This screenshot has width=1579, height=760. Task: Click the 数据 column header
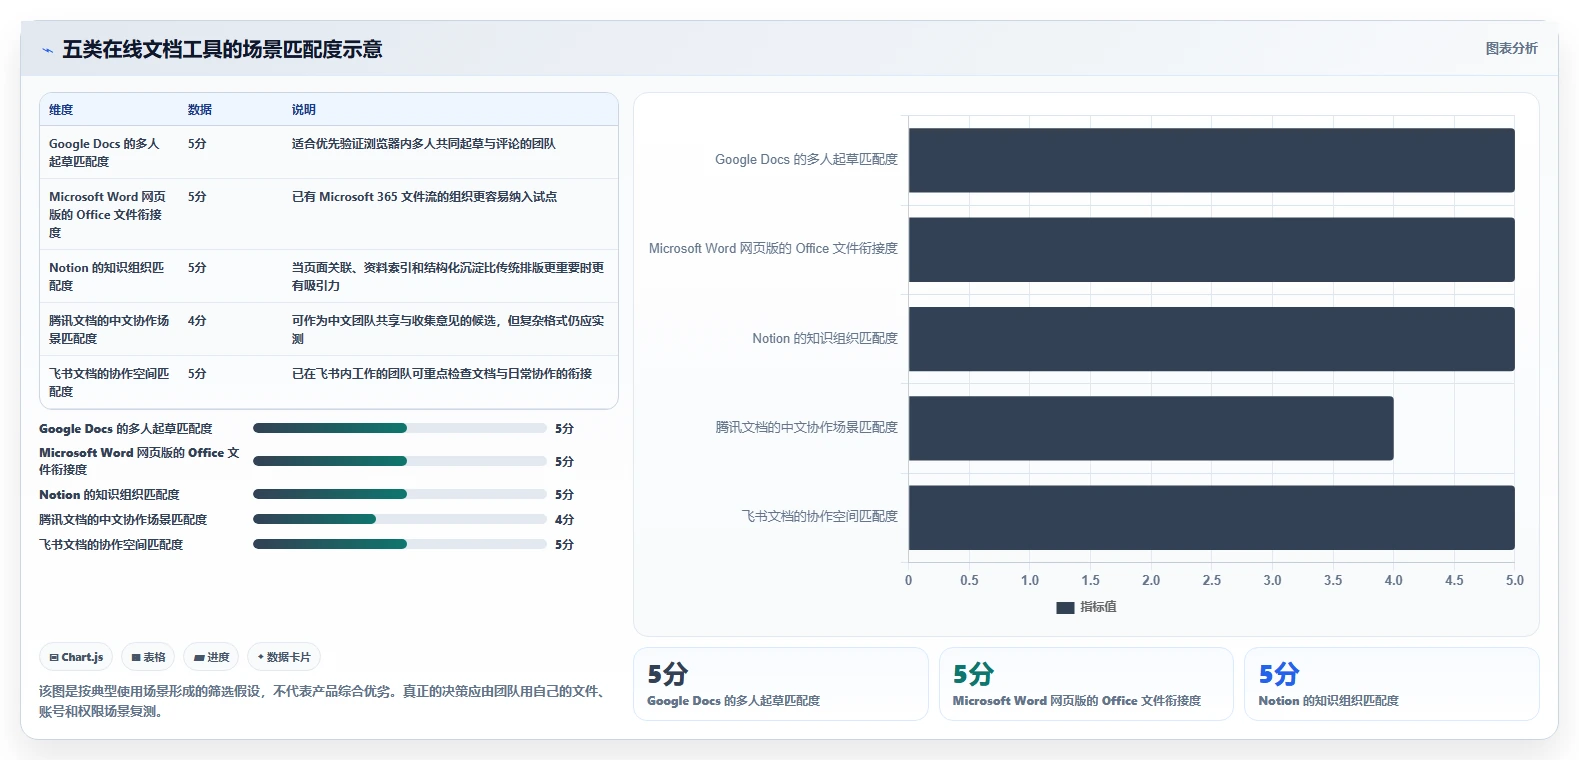(200, 110)
